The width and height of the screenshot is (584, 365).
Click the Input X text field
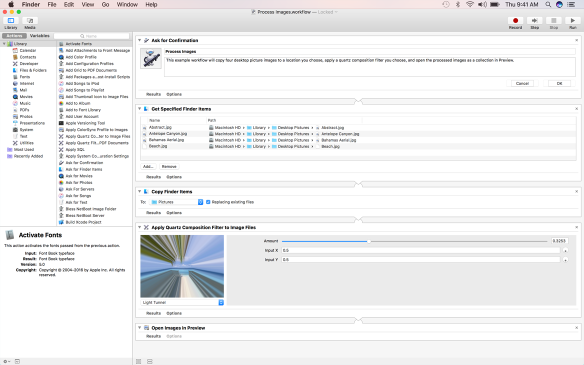click(x=421, y=250)
